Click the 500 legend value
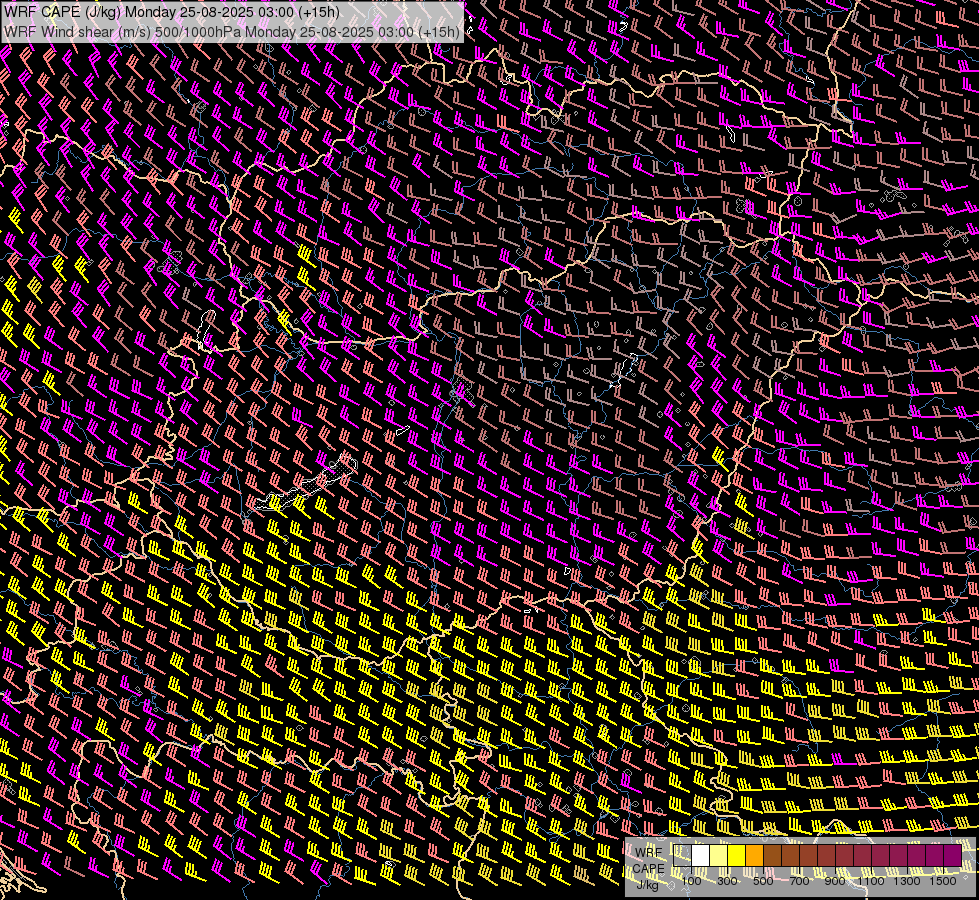Image resolution: width=979 pixels, height=900 pixels. coord(763,881)
